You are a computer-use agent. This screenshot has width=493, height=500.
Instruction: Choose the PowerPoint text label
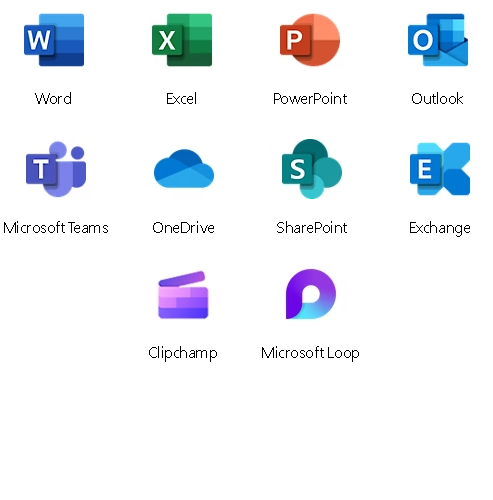[x=310, y=99]
